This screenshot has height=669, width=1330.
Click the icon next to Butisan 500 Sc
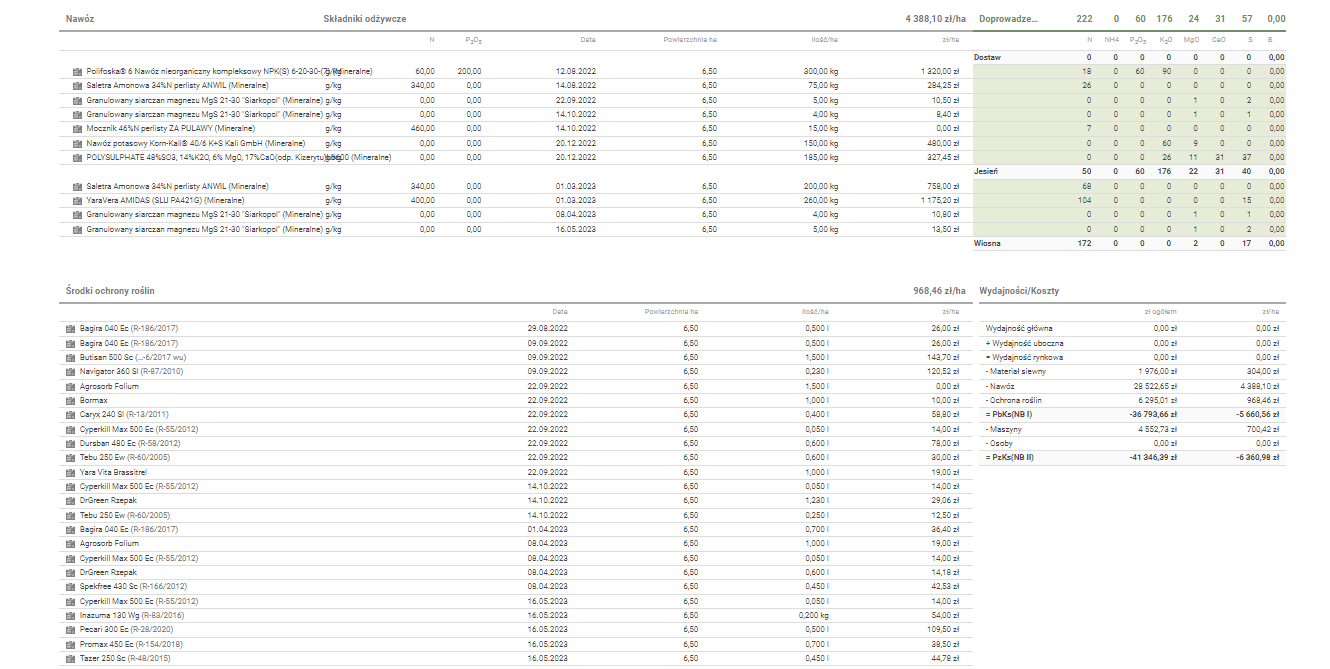(70, 357)
